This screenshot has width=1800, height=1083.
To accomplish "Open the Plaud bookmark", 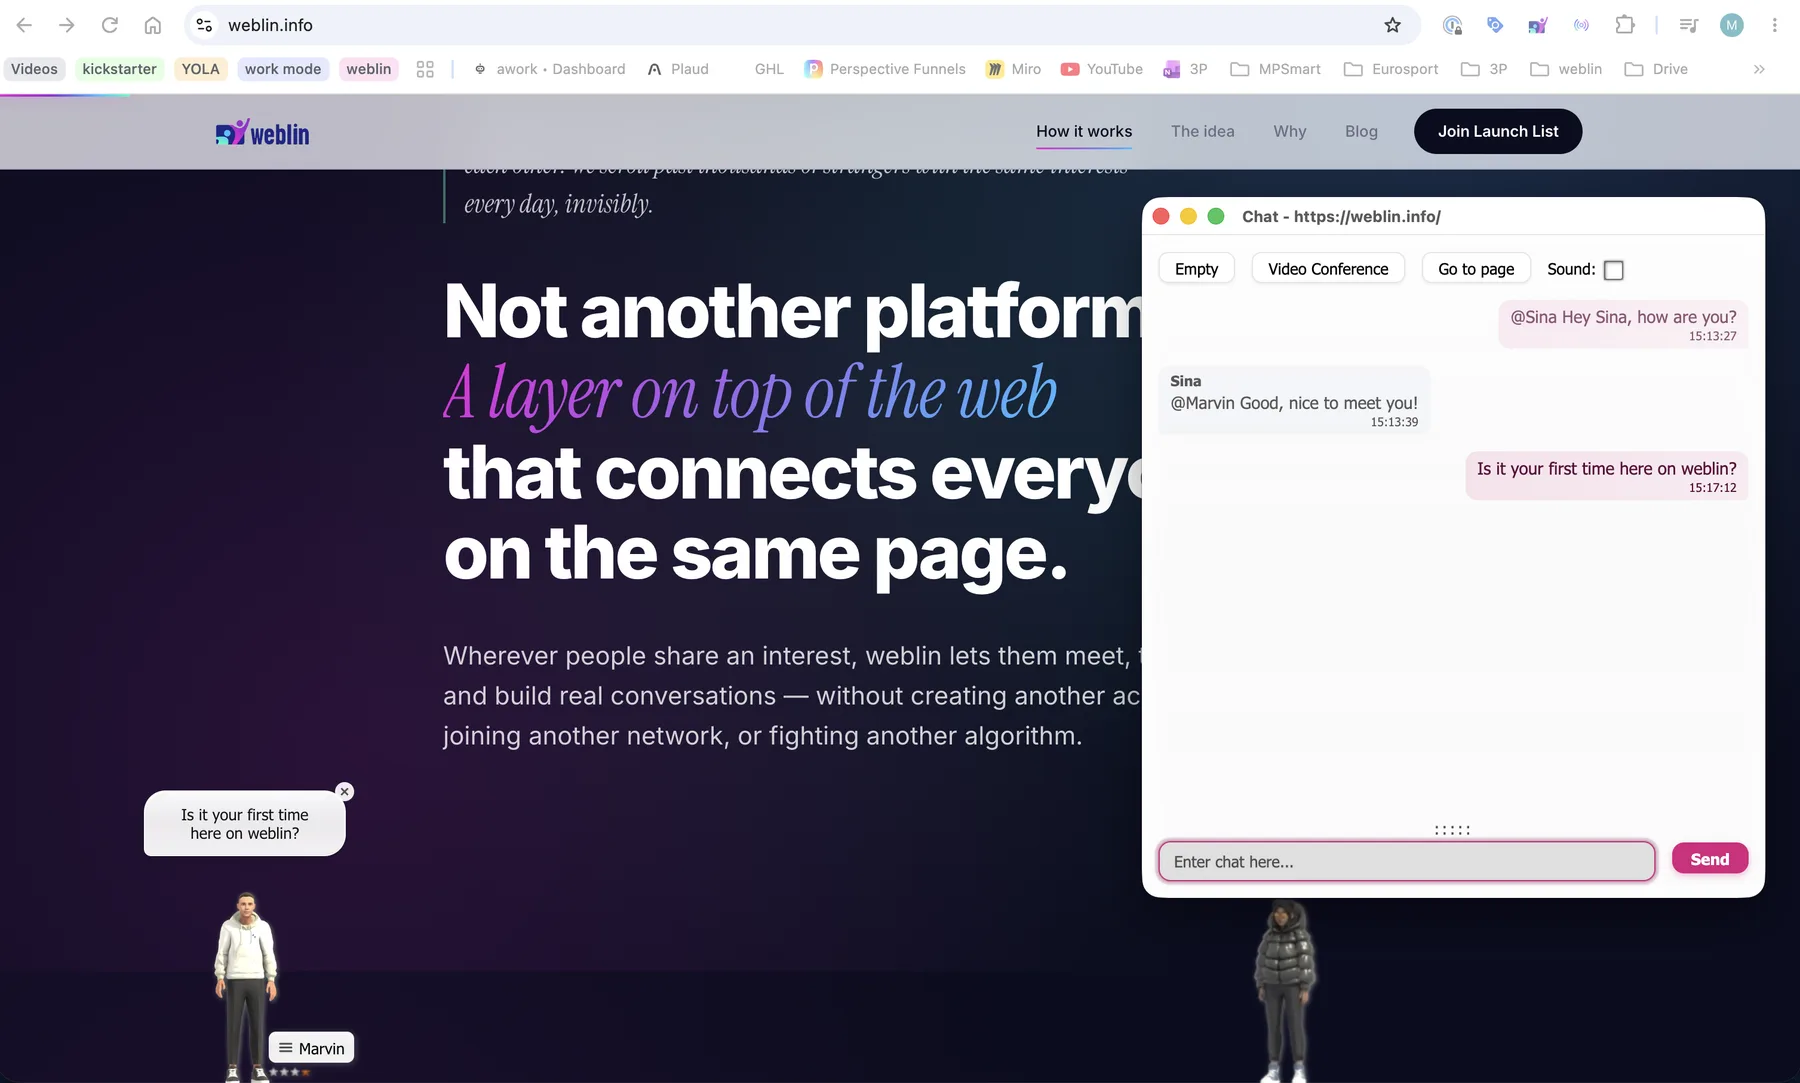I will [x=678, y=69].
